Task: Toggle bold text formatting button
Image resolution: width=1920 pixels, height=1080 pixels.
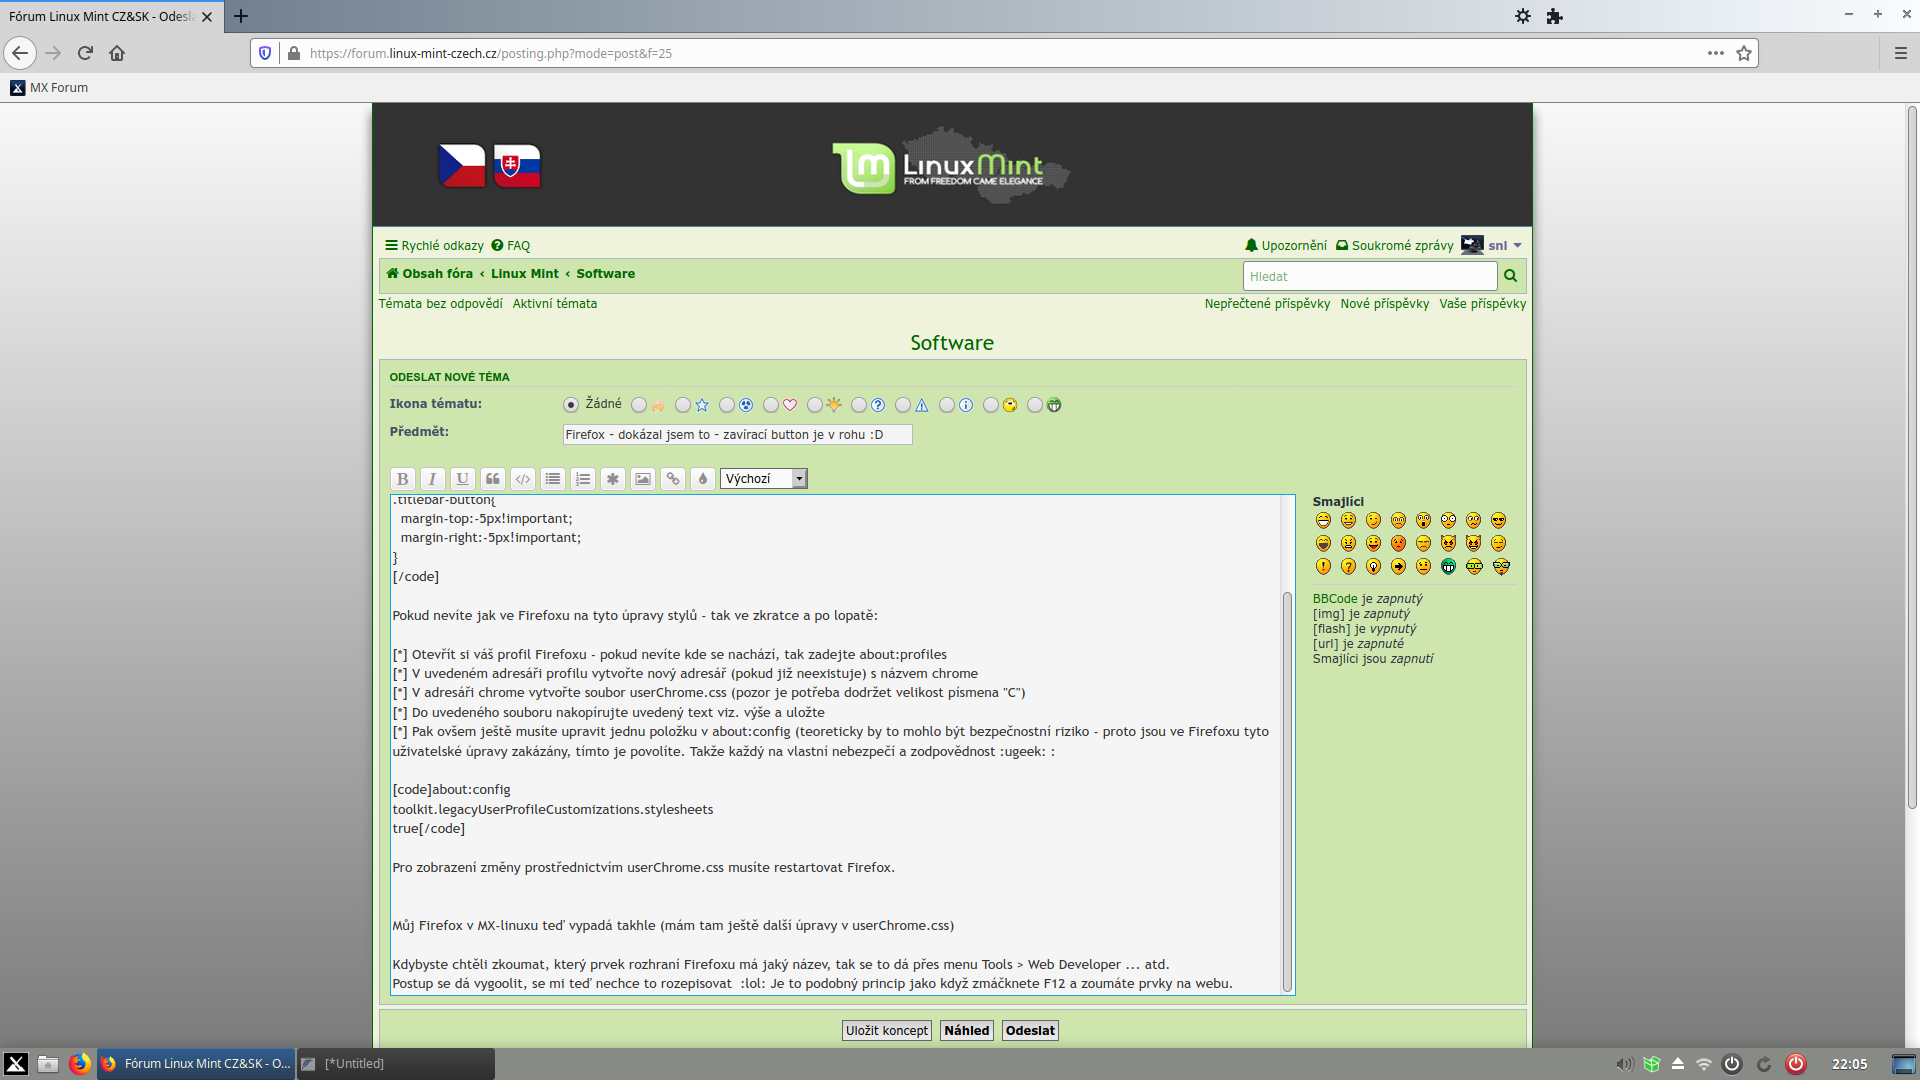Action: click(402, 479)
